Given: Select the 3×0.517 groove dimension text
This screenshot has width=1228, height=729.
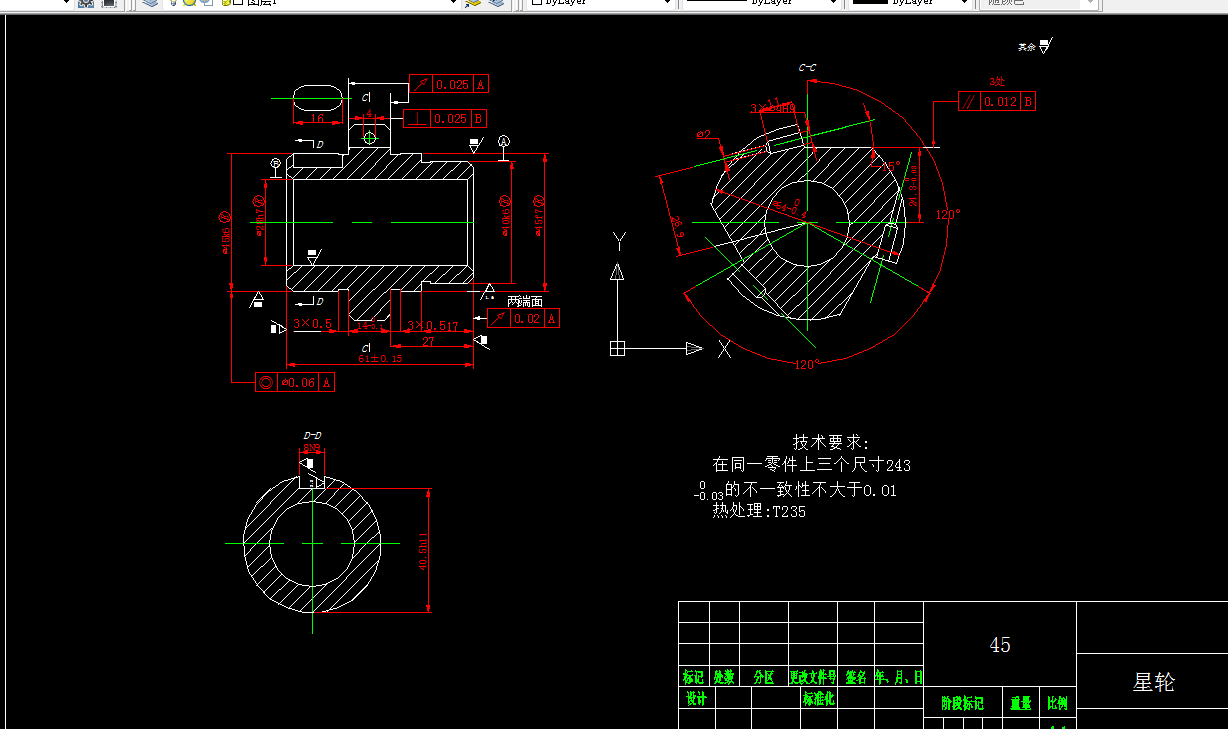Looking at the screenshot, I should [x=433, y=326].
